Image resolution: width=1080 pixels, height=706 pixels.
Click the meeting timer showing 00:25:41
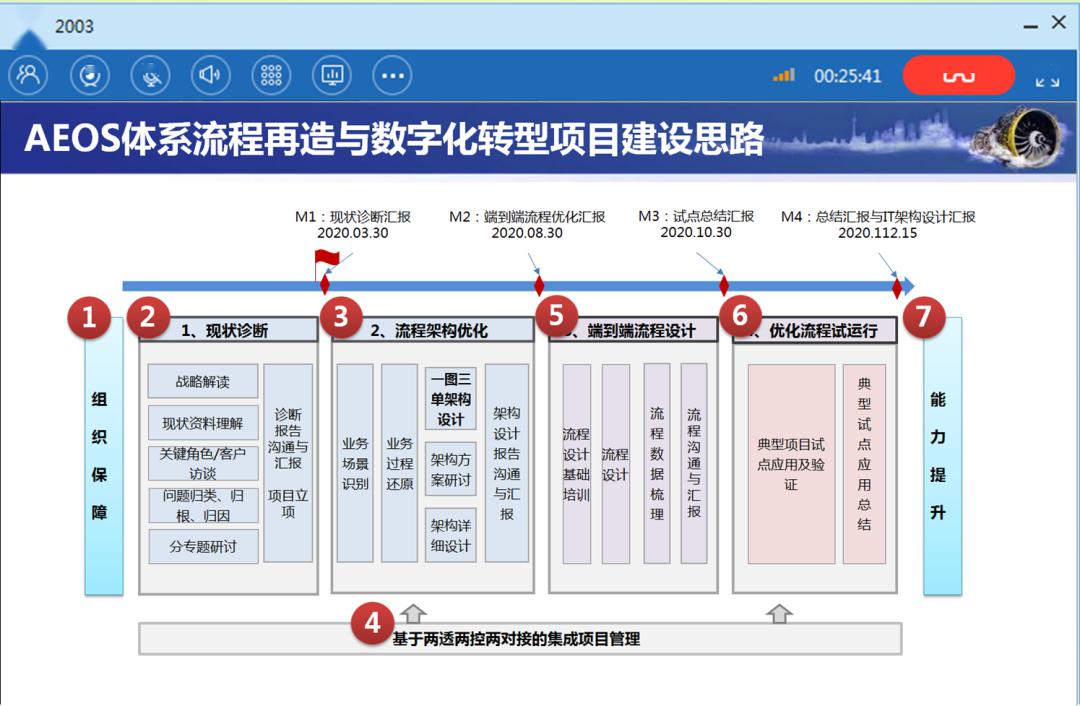[x=848, y=73]
